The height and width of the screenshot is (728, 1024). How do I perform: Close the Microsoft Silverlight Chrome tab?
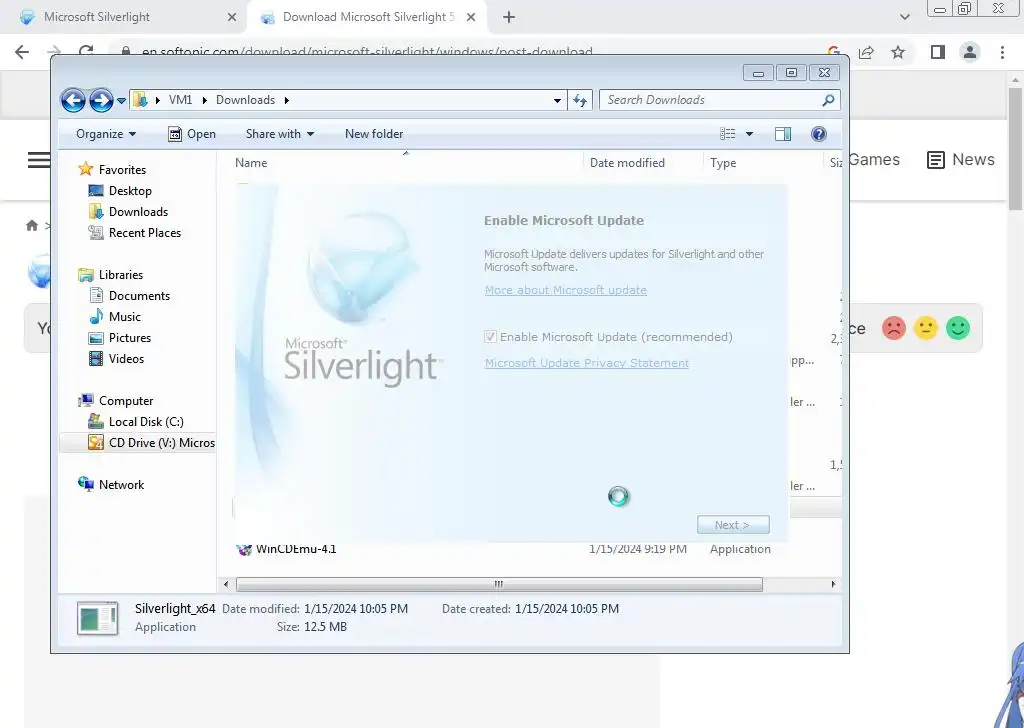232,17
